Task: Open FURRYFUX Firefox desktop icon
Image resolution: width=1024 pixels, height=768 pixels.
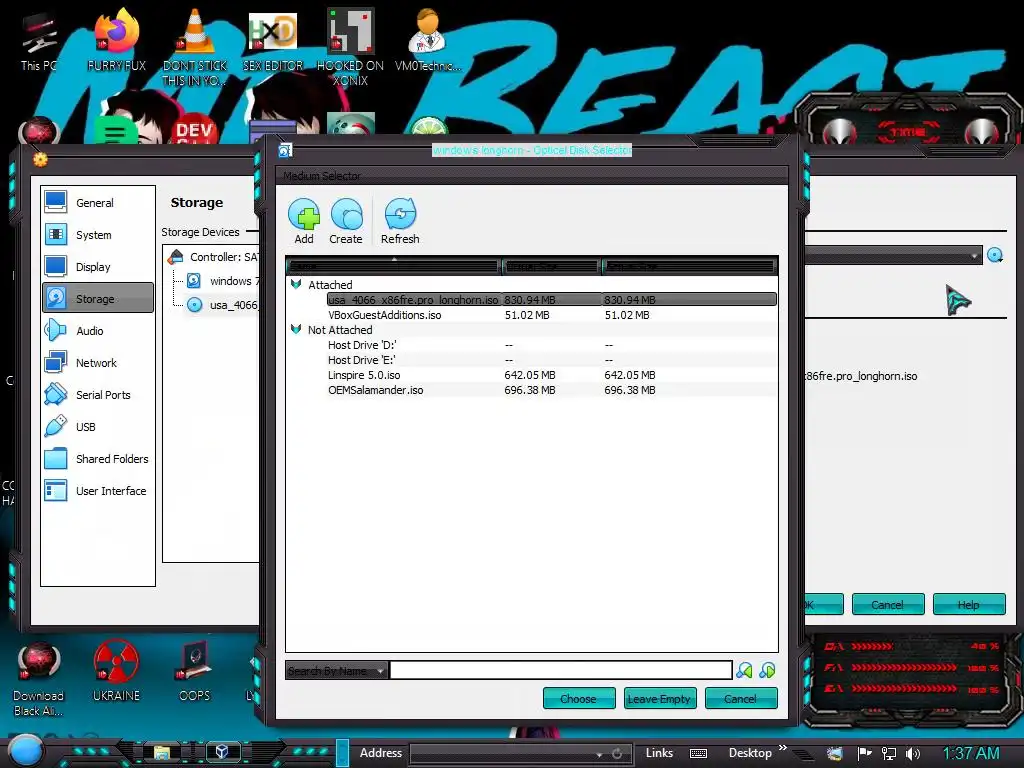Action: (x=117, y=40)
